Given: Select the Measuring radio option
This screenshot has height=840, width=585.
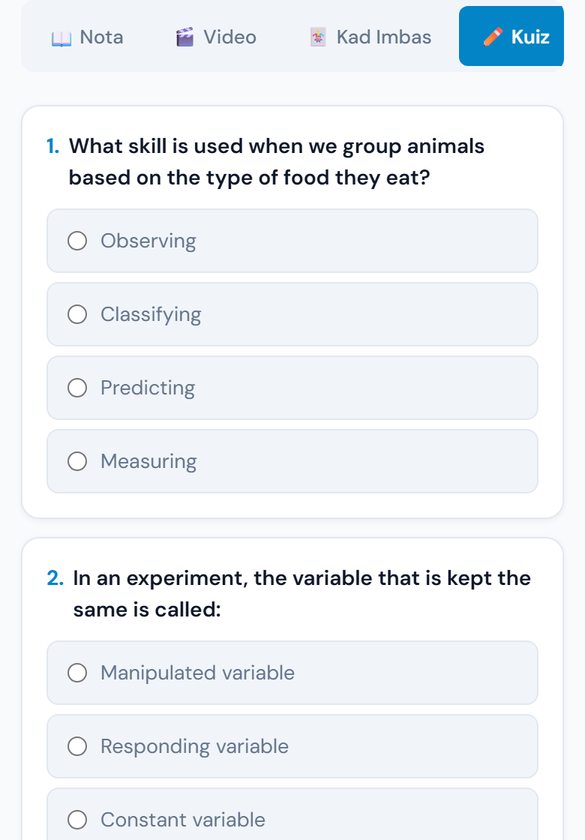Looking at the screenshot, I should click(77, 461).
